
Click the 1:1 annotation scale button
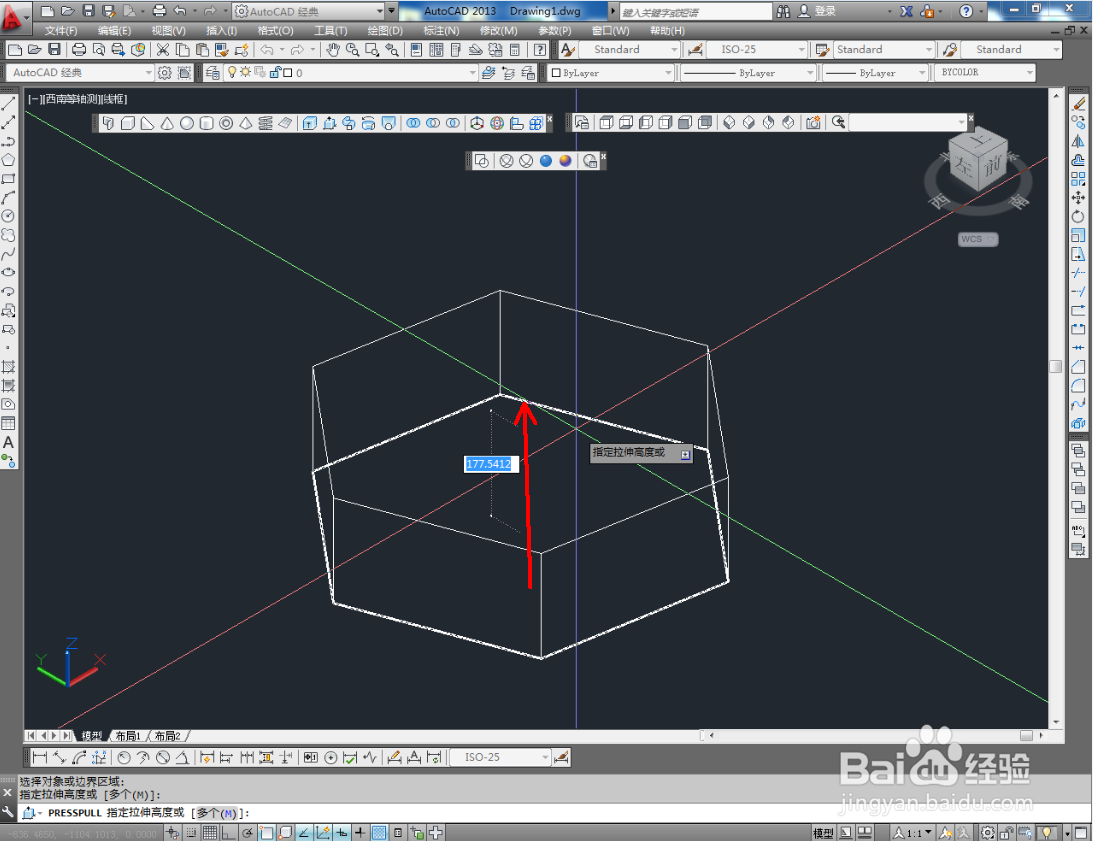pyautogui.click(x=913, y=833)
